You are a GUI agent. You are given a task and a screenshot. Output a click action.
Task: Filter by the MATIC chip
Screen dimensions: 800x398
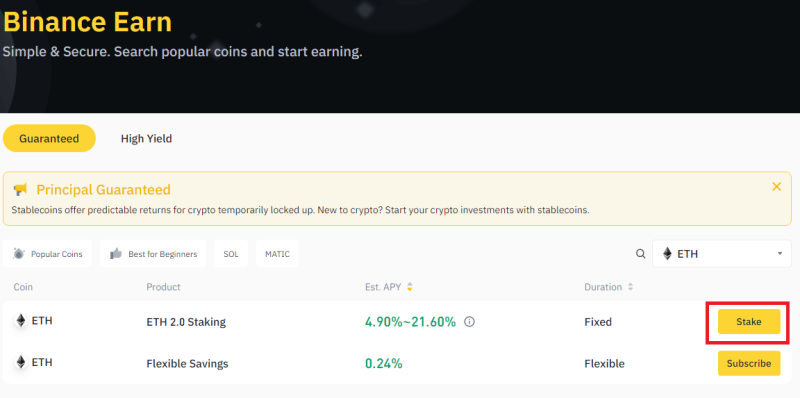(277, 254)
